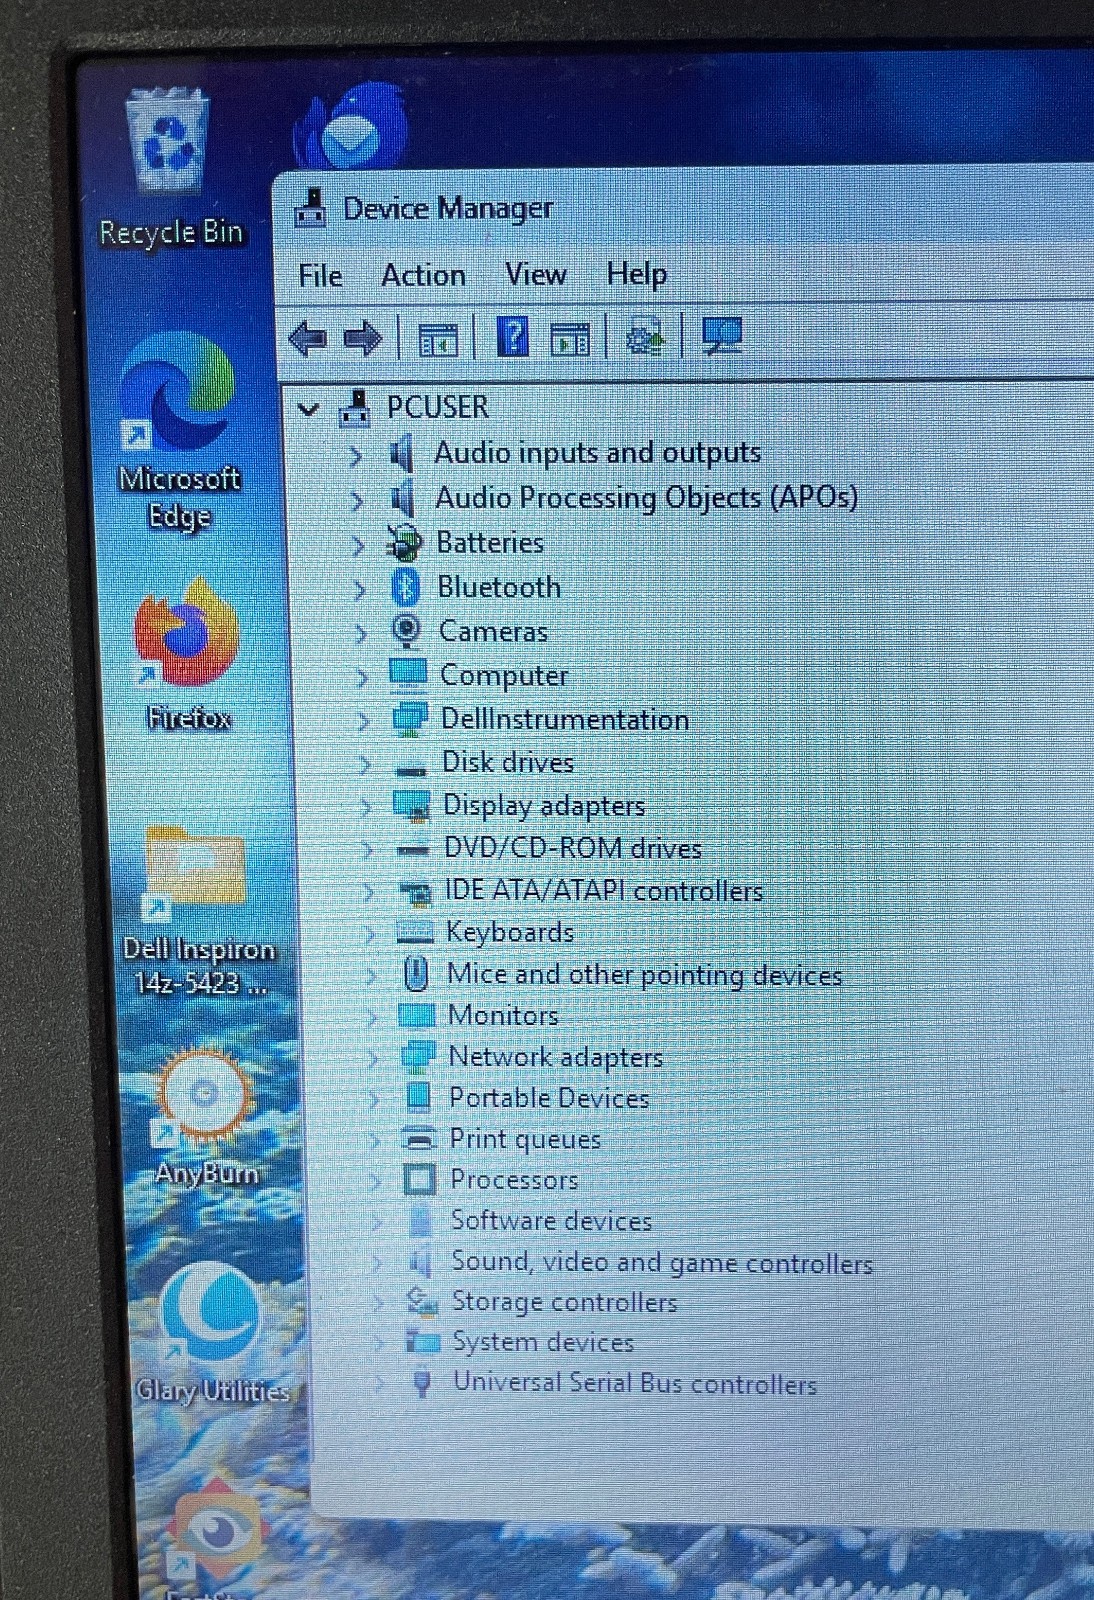Click the Universal Serial Bus controllers icon
Viewport: 1094px width, 1600px height.
pos(422,1383)
